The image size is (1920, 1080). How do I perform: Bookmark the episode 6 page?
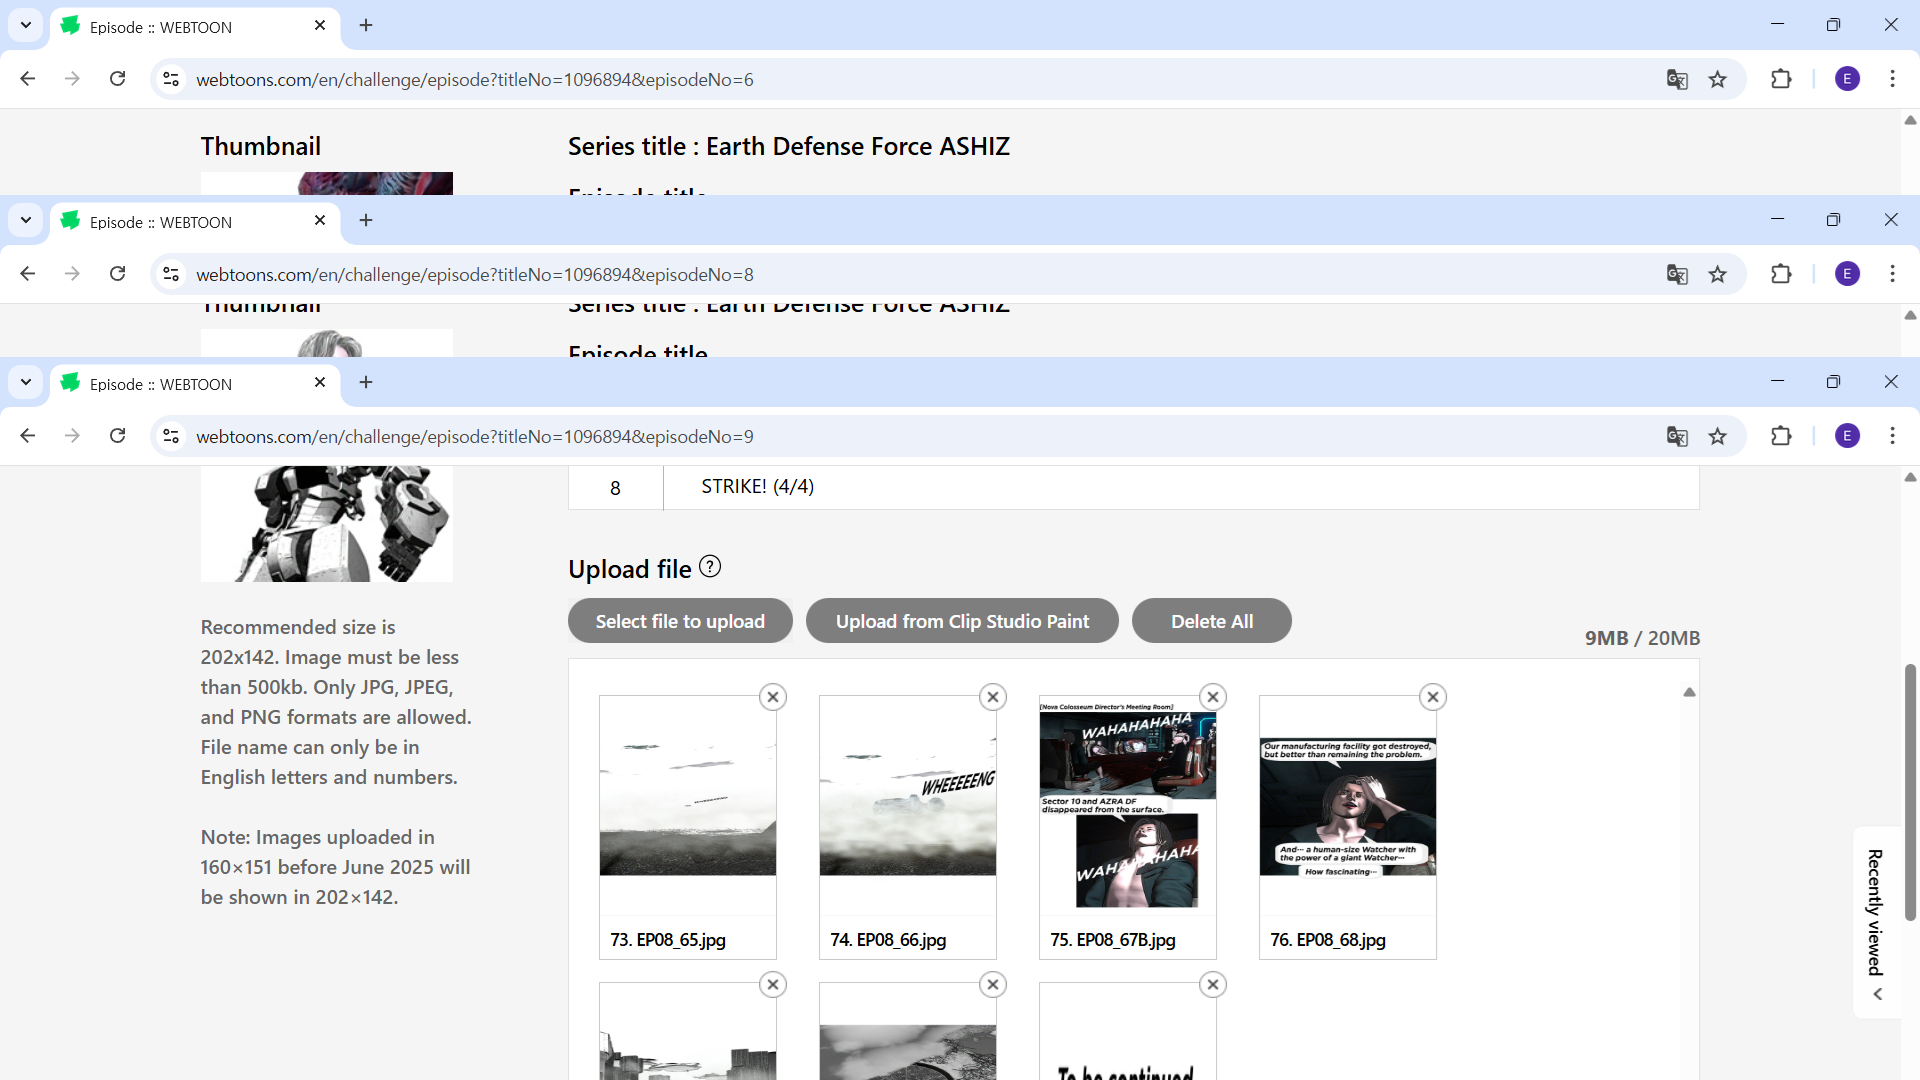coord(1718,79)
